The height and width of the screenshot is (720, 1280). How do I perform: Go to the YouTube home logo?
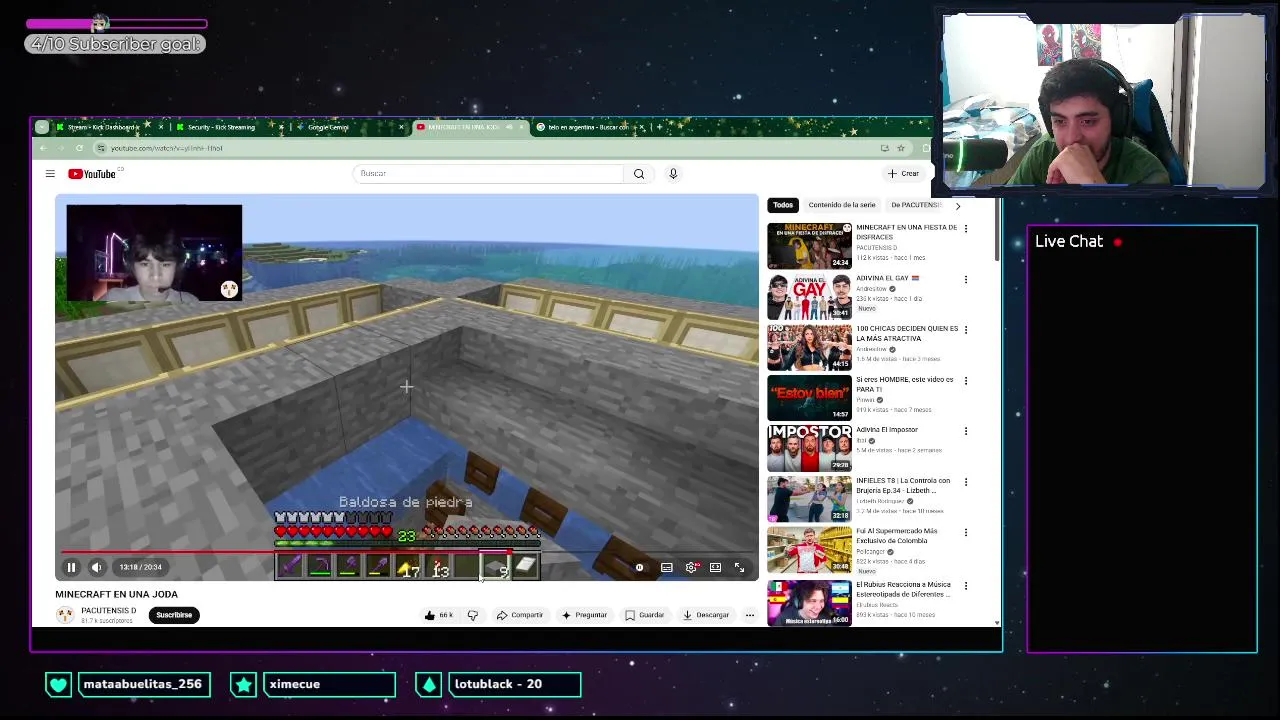tap(92, 174)
